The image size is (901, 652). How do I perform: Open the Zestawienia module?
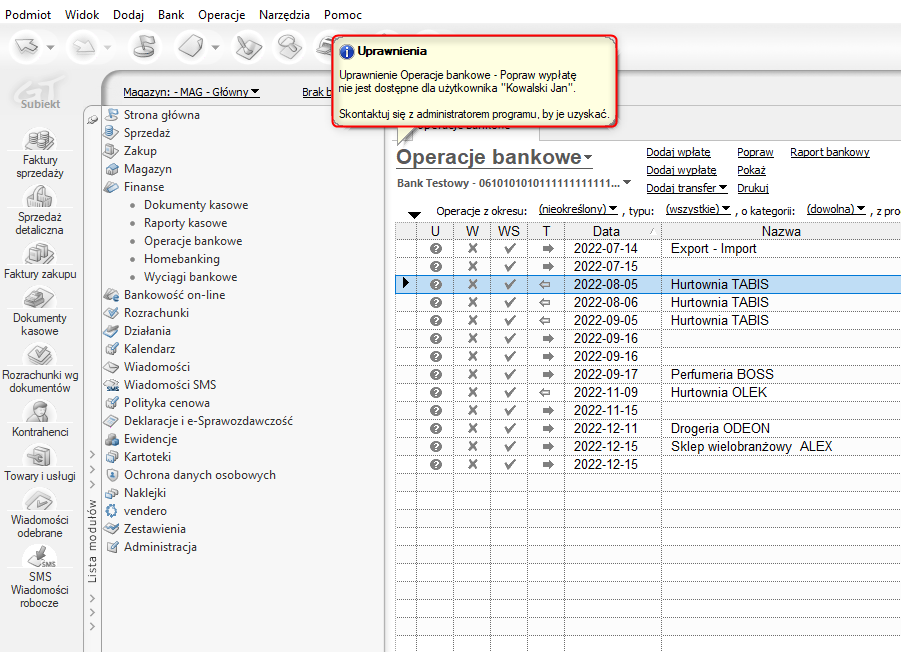point(155,529)
